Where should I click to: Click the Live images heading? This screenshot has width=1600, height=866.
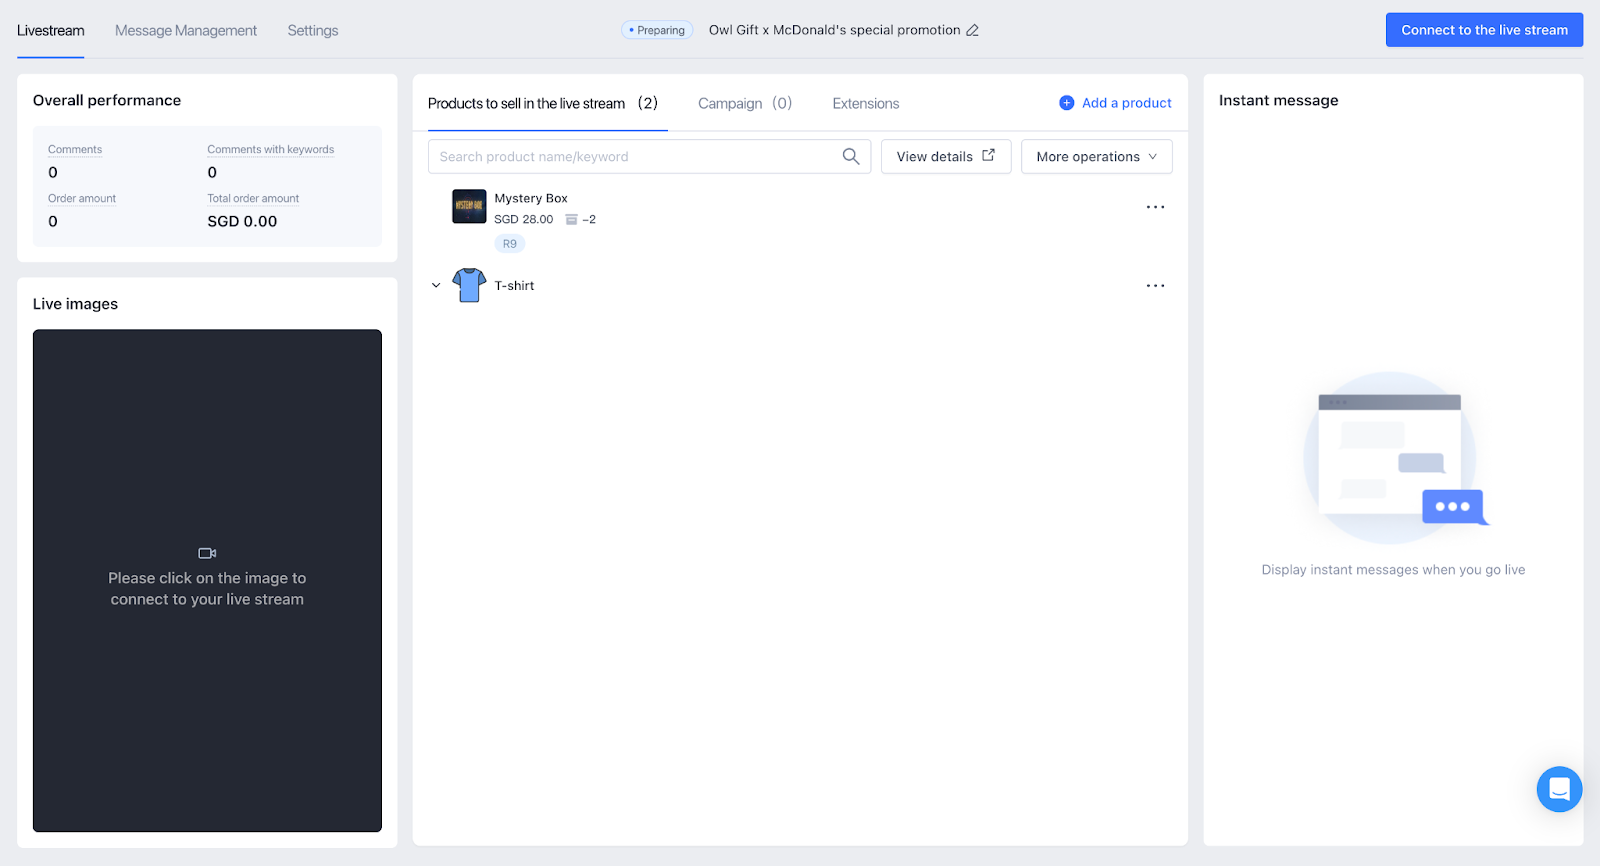(x=75, y=304)
